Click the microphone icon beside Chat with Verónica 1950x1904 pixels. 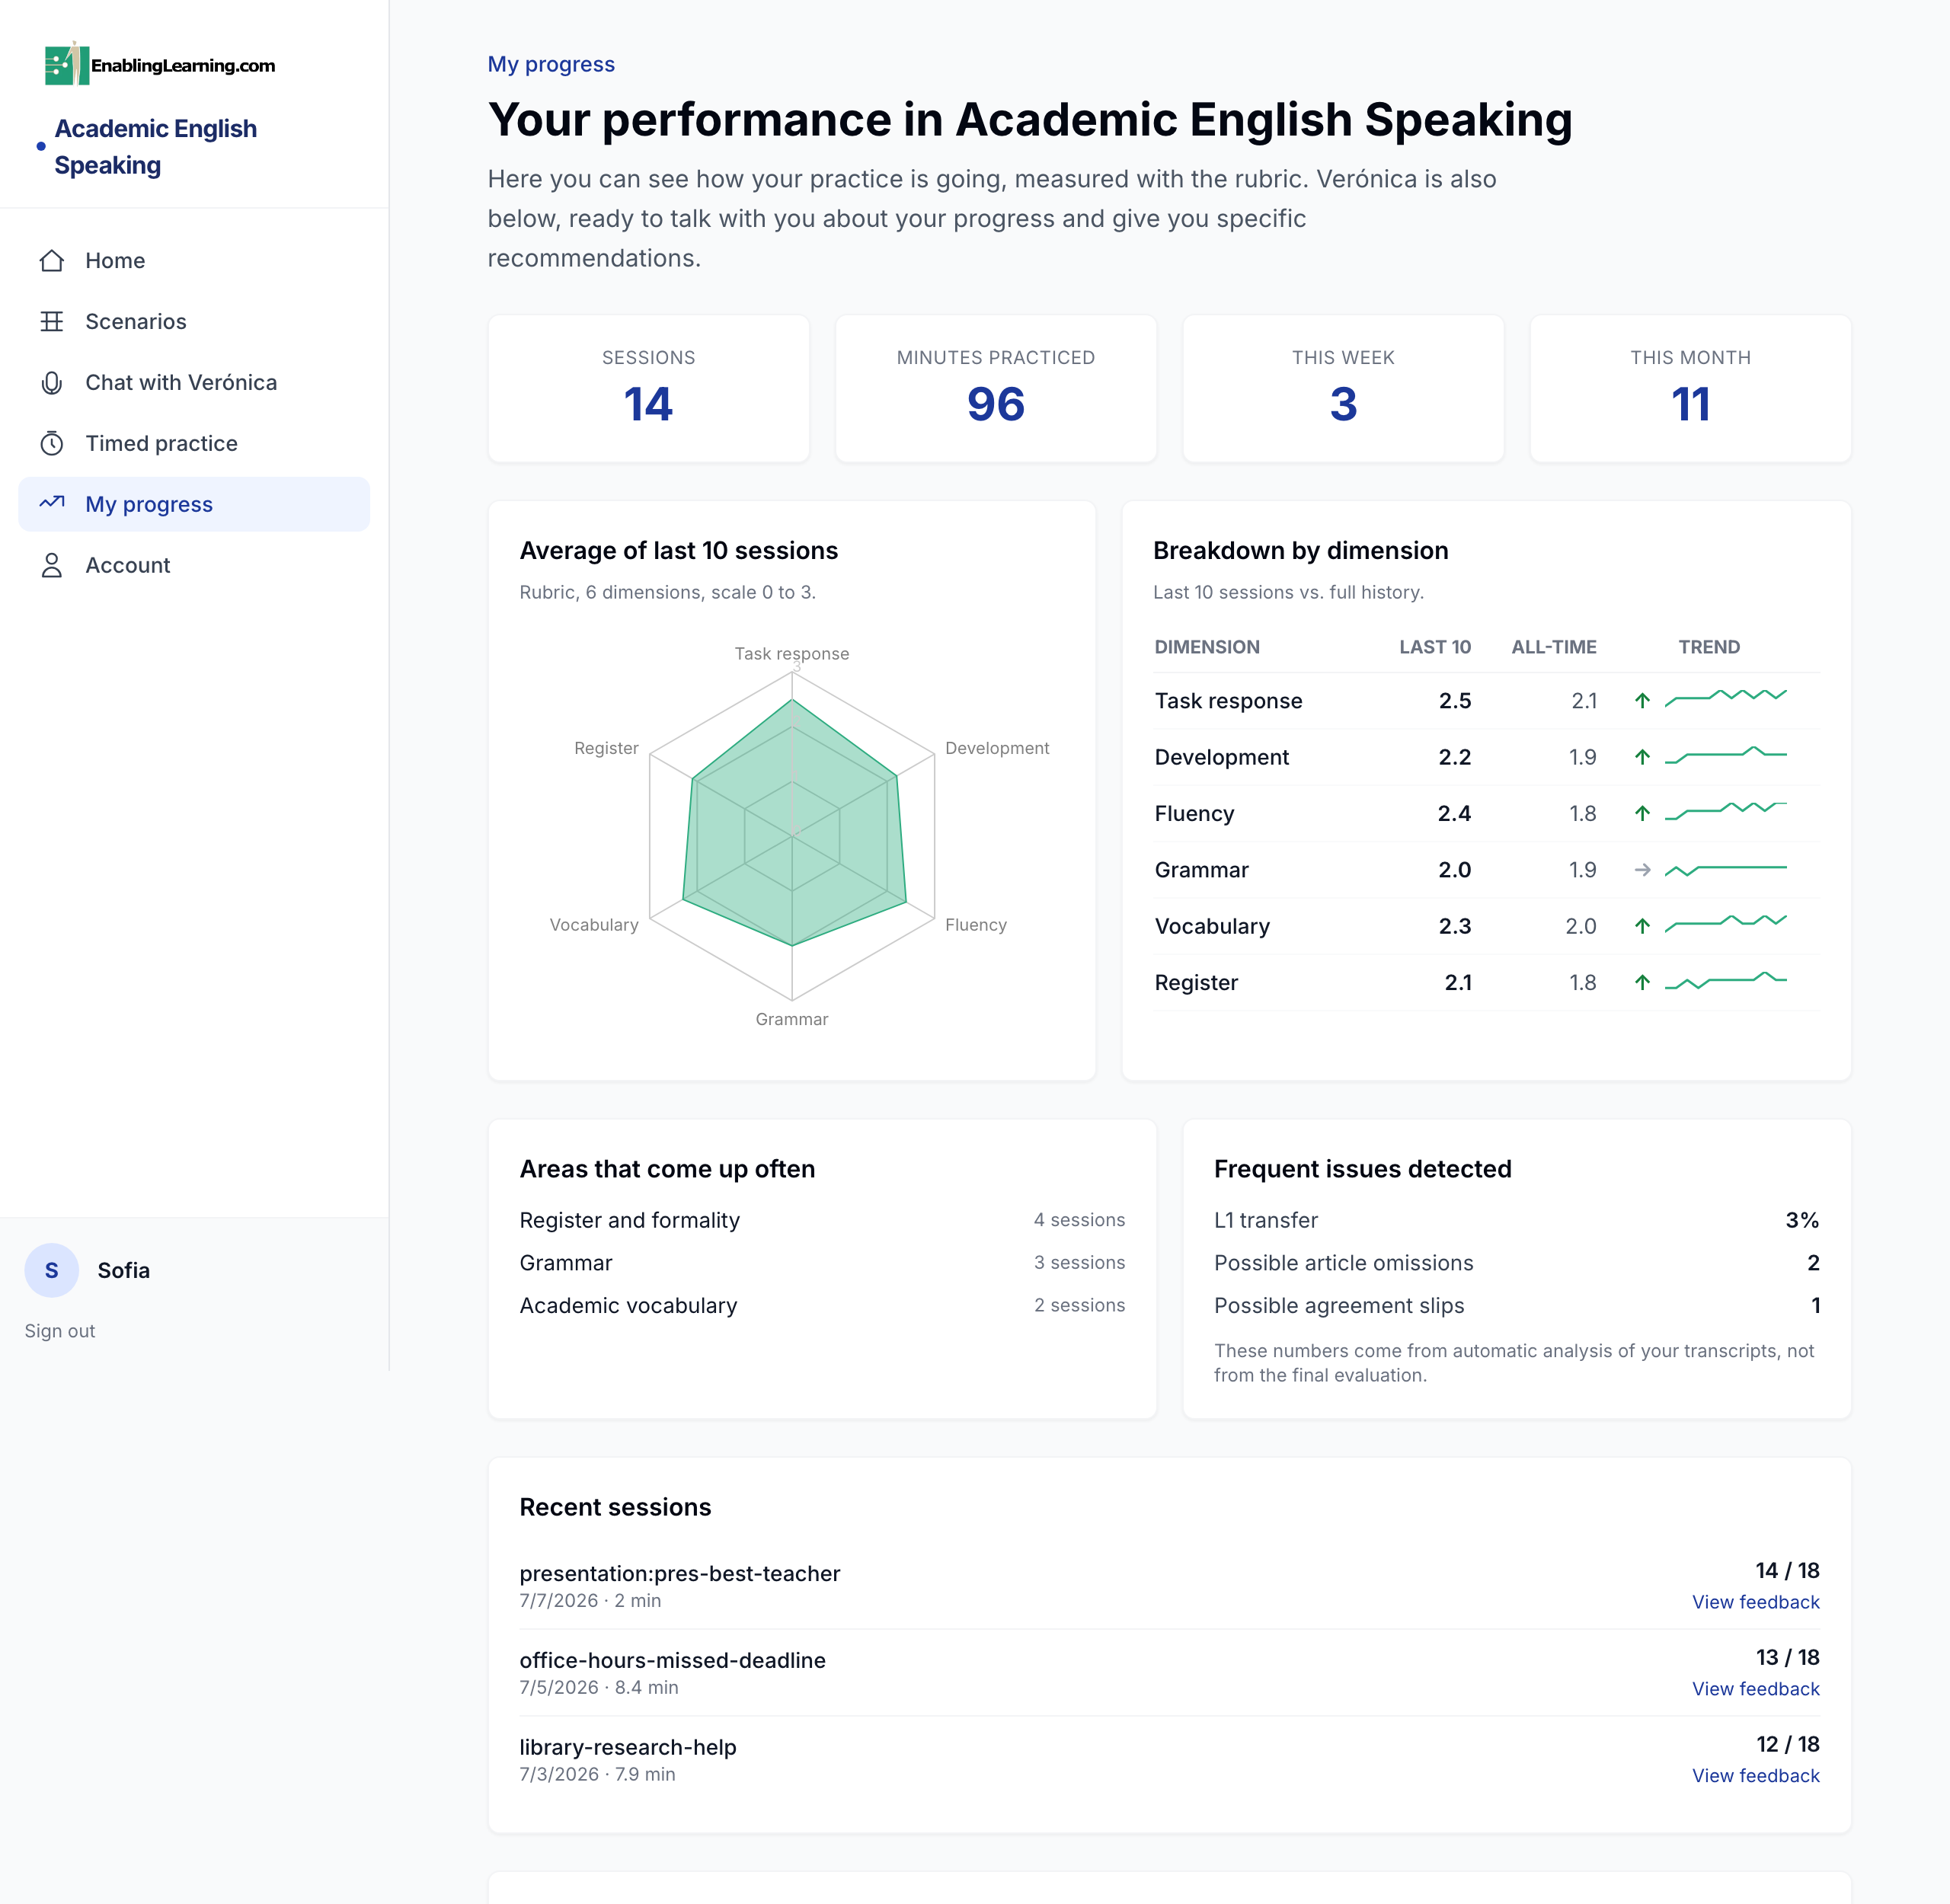52,383
